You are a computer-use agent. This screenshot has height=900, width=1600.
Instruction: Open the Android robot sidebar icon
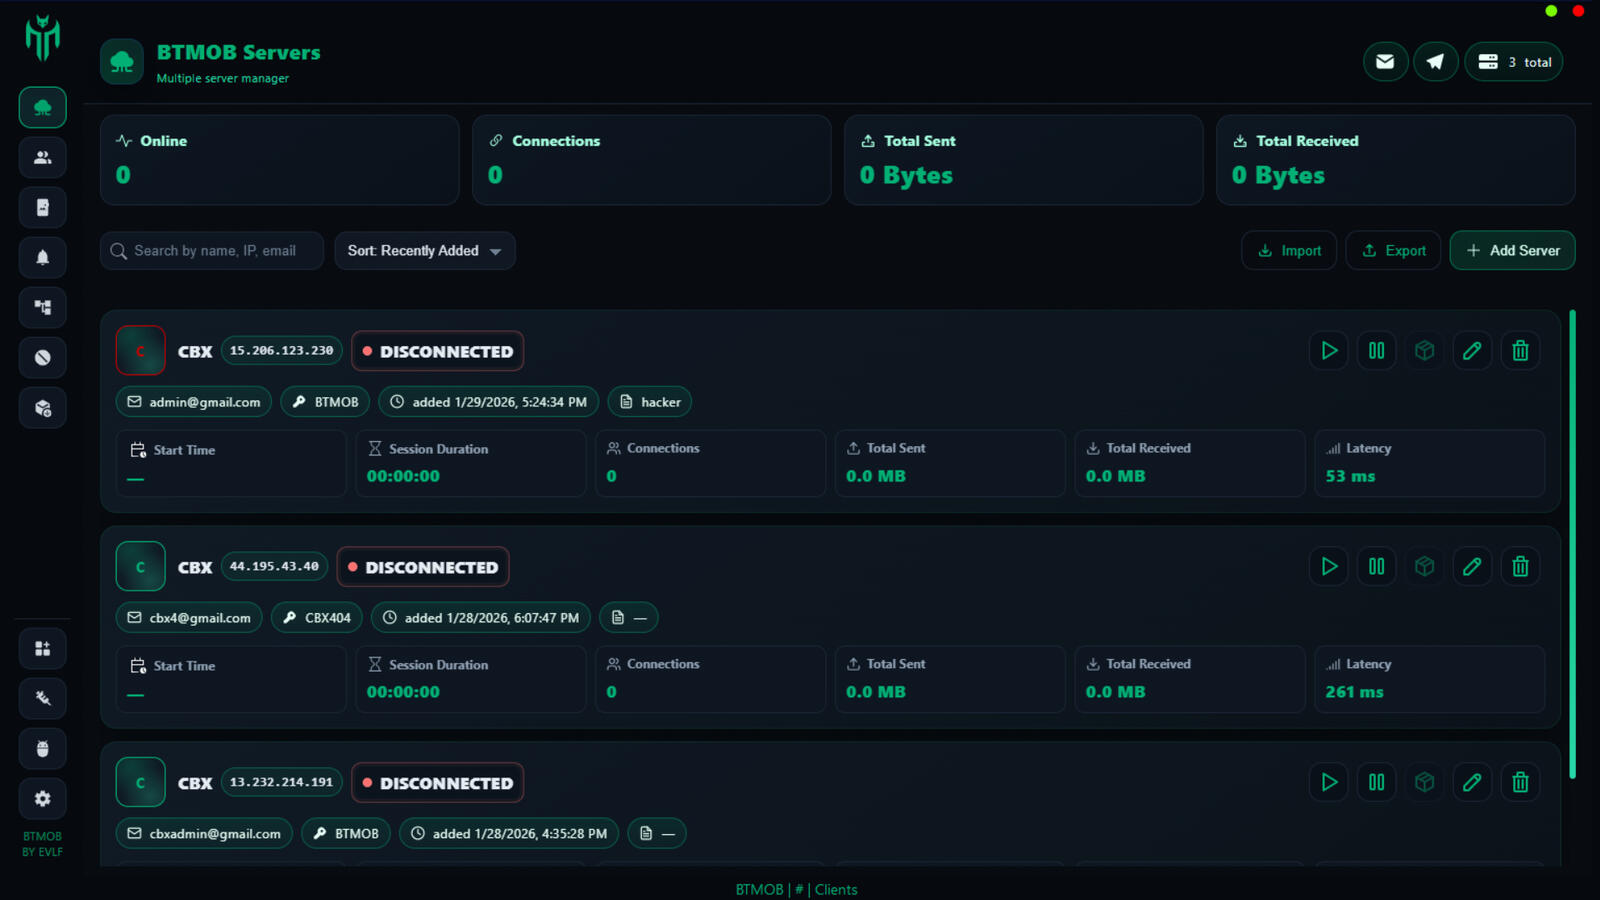click(x=43, y=748)
